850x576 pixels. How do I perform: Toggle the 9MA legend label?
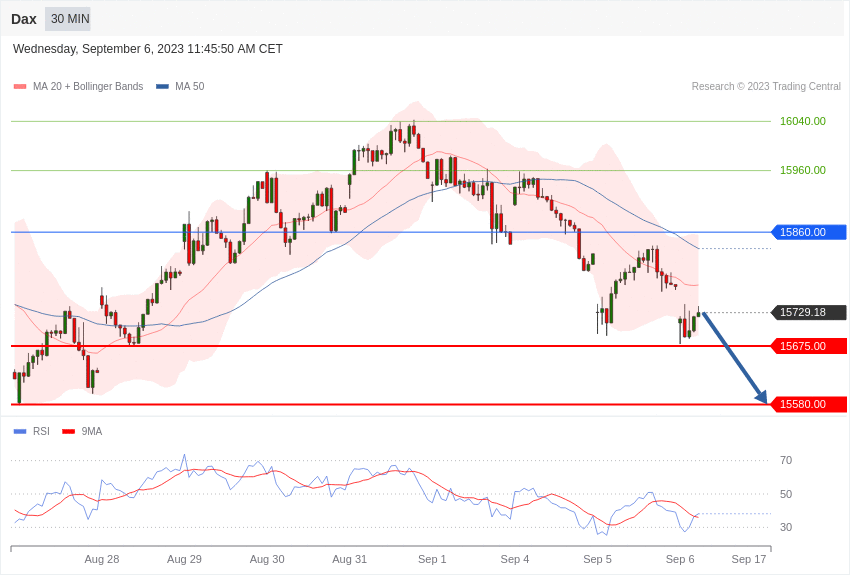[92, 432]
